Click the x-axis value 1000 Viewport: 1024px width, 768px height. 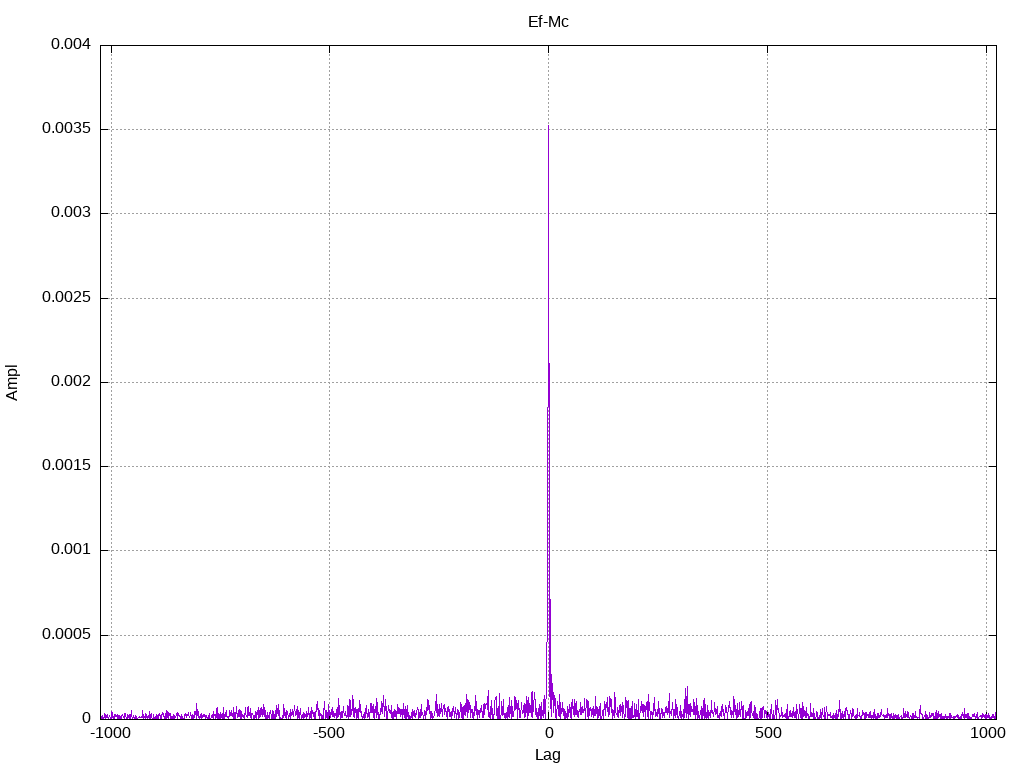coord(987,733)
